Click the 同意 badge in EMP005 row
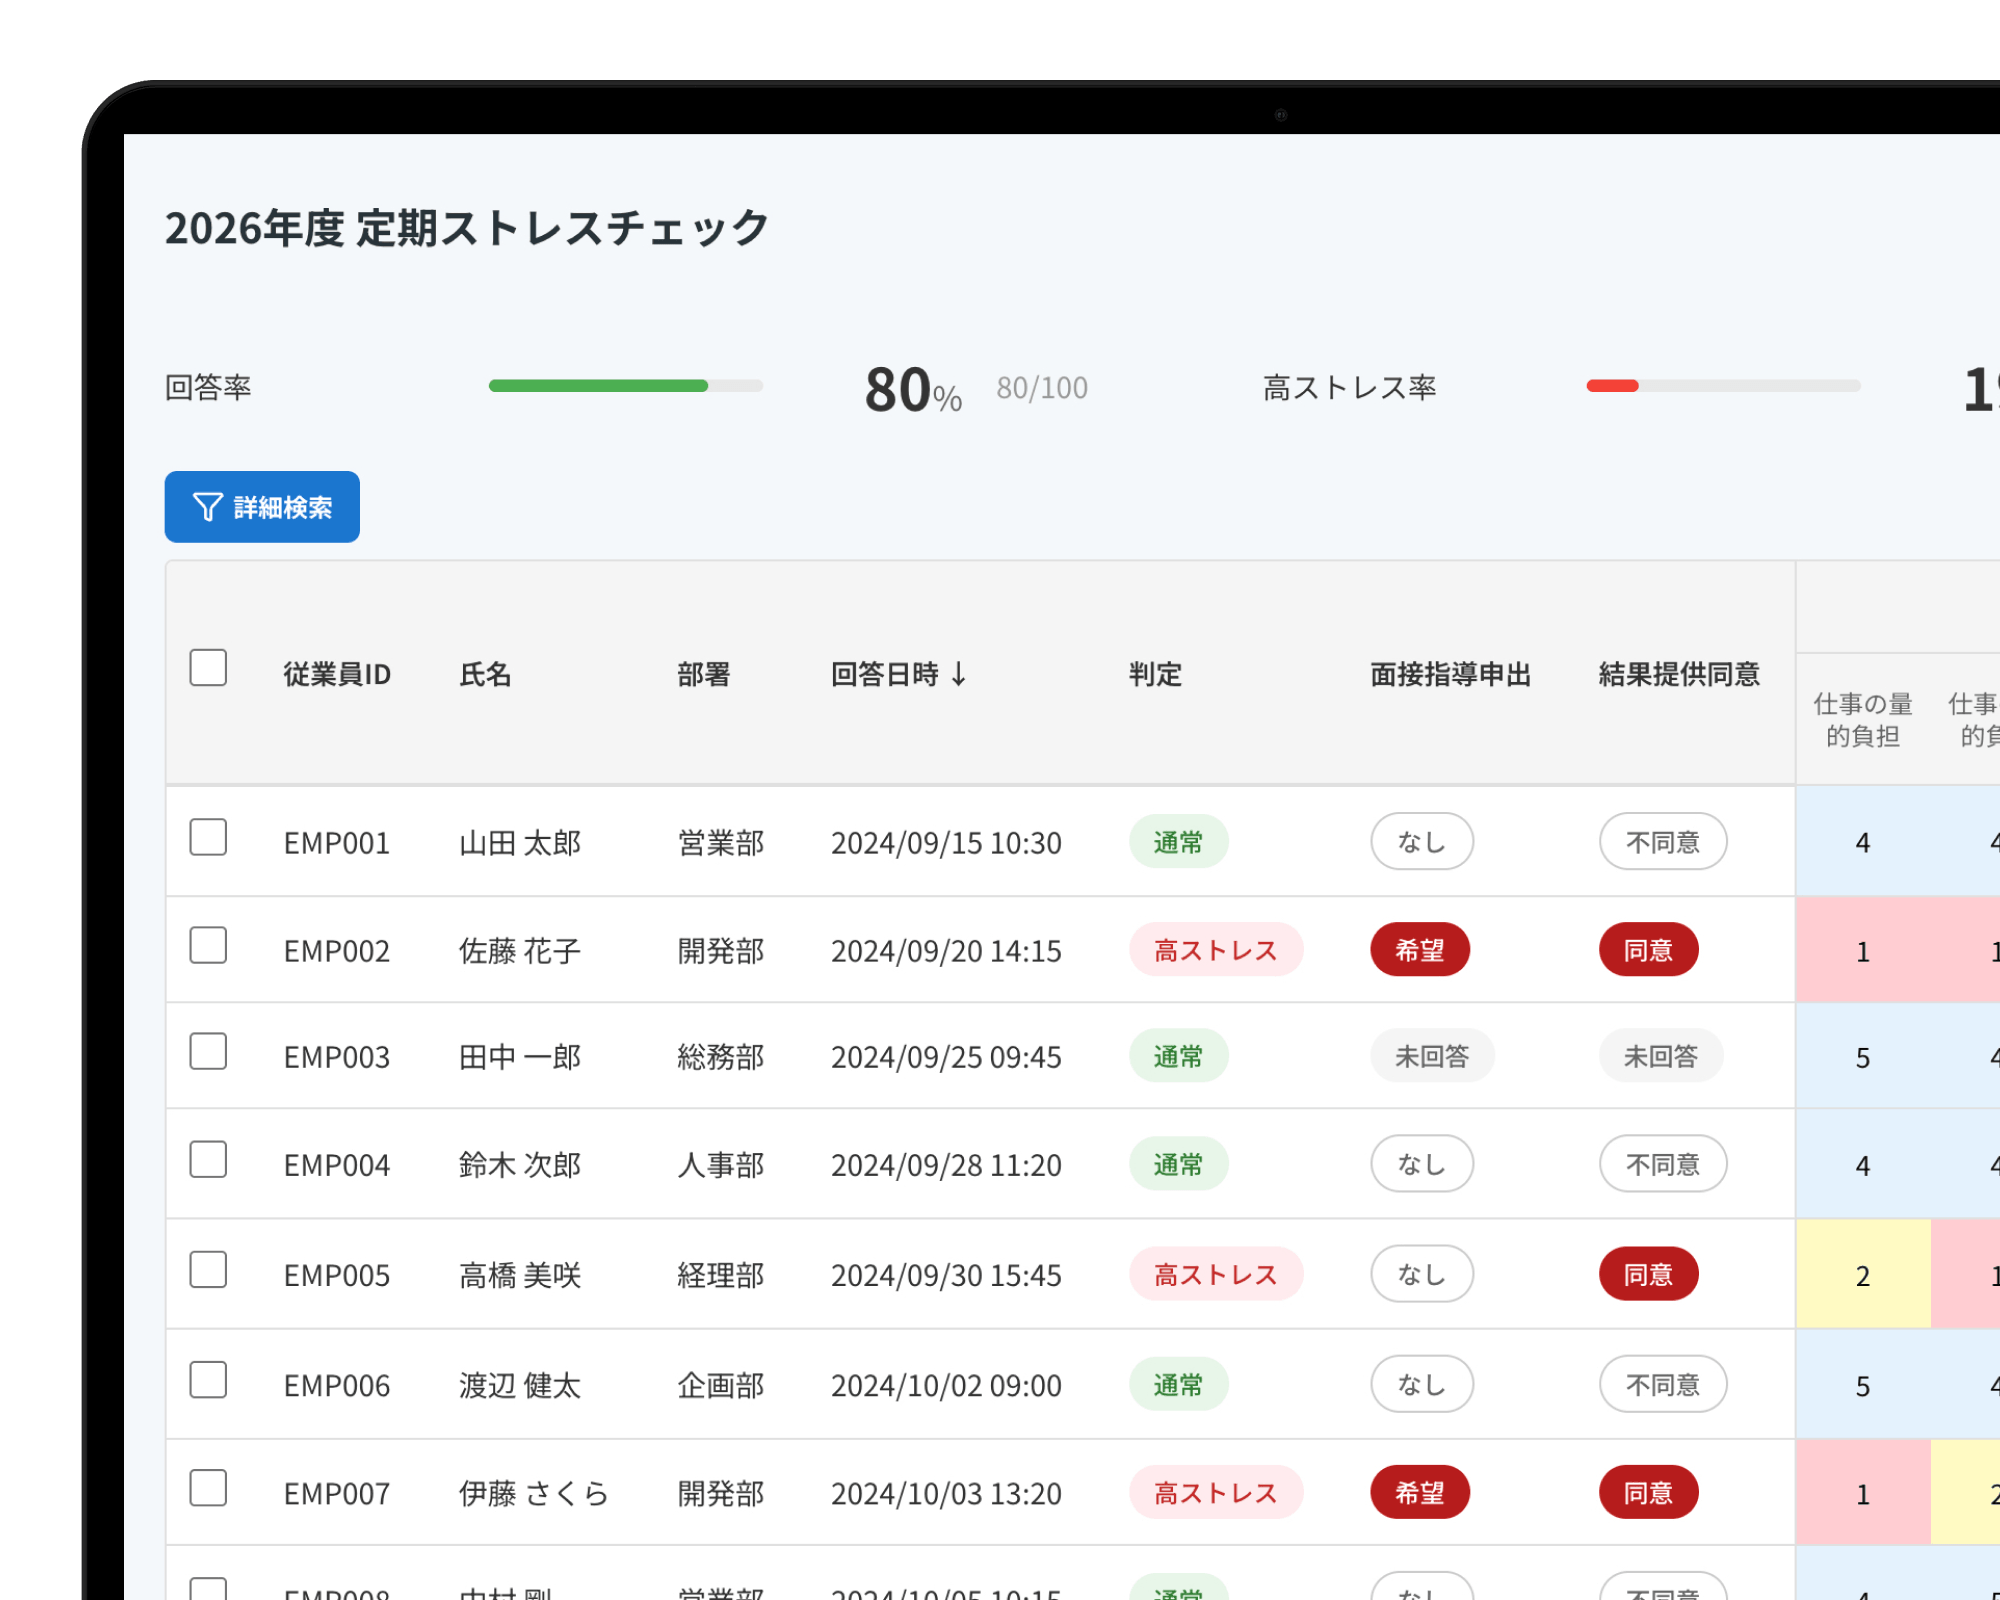 click(x=1648, y=1274)
